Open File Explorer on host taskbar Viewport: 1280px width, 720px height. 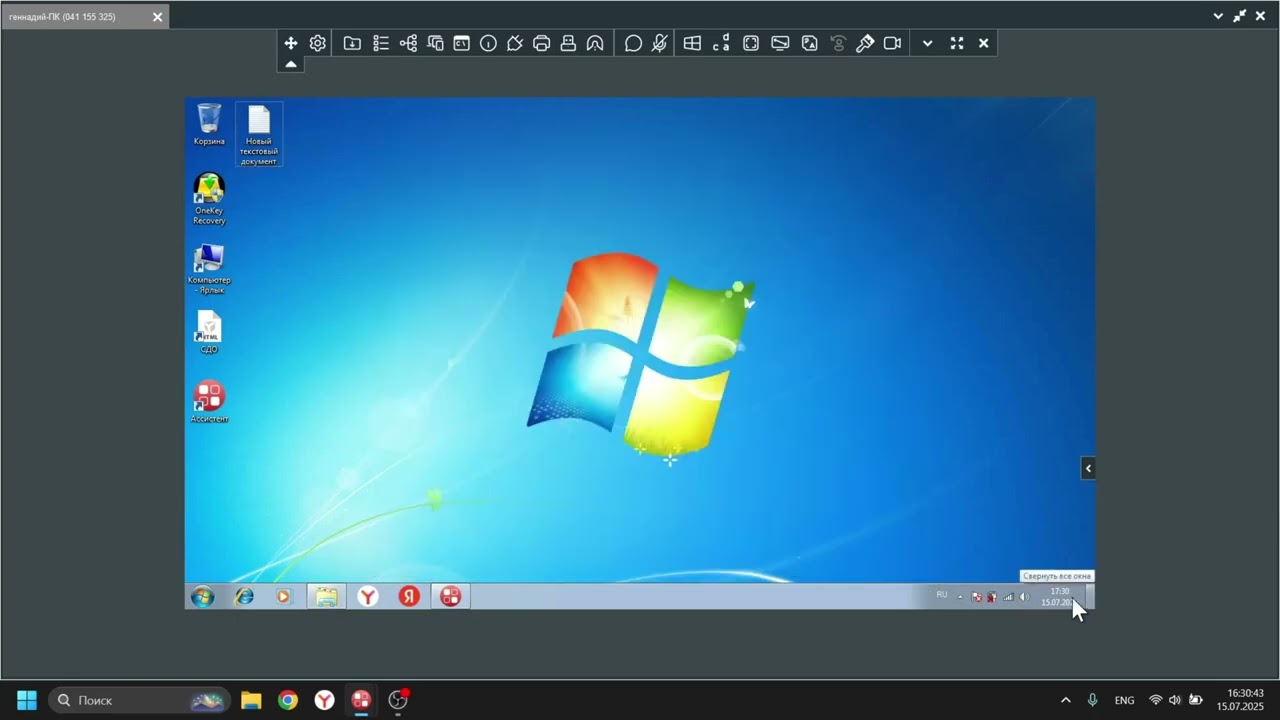click(x=251, y=700)
